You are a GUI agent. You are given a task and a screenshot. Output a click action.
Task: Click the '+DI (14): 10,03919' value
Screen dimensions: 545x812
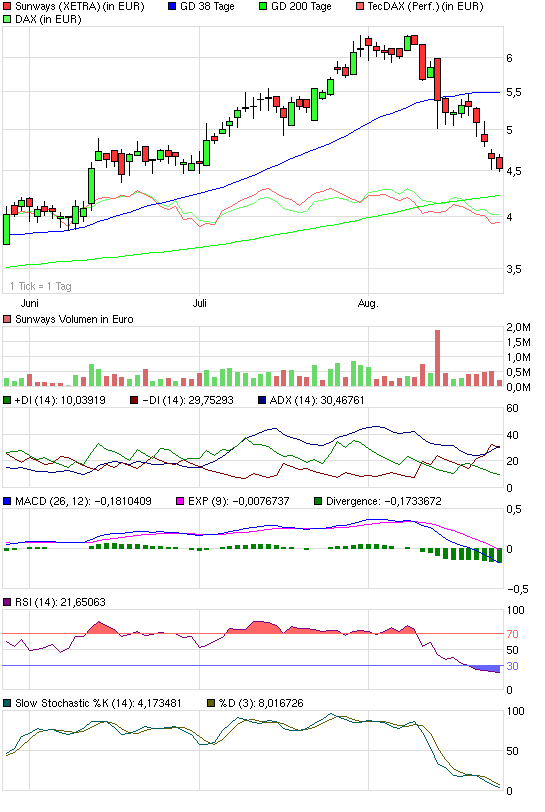click(x=60, y=400)
